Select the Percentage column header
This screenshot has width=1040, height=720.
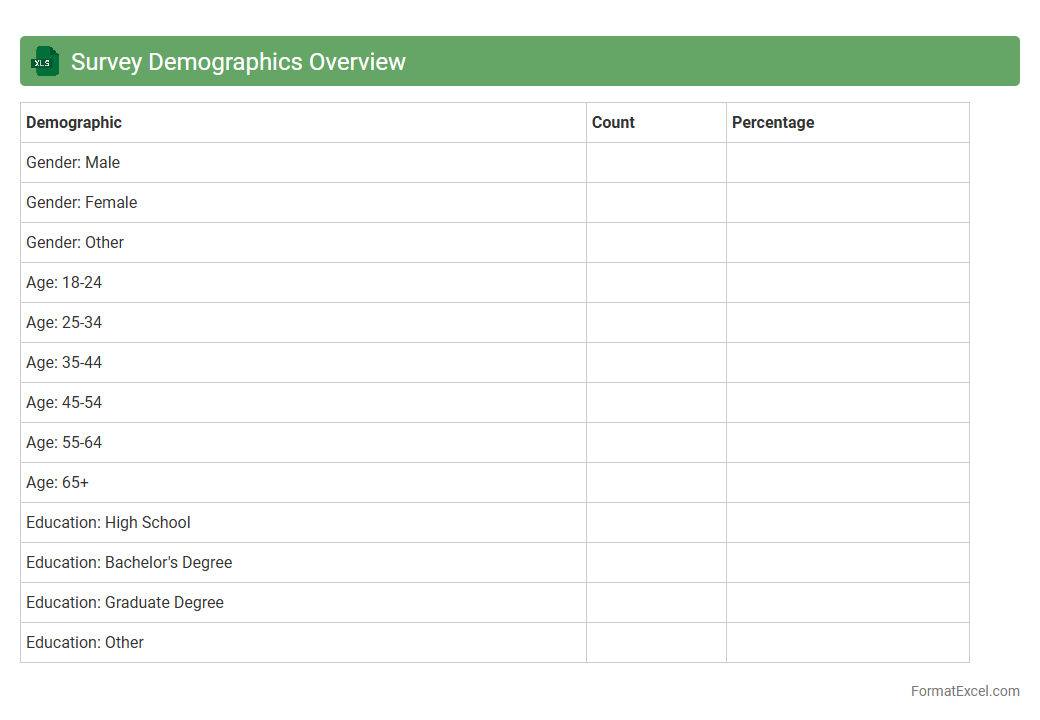(773, 122)
